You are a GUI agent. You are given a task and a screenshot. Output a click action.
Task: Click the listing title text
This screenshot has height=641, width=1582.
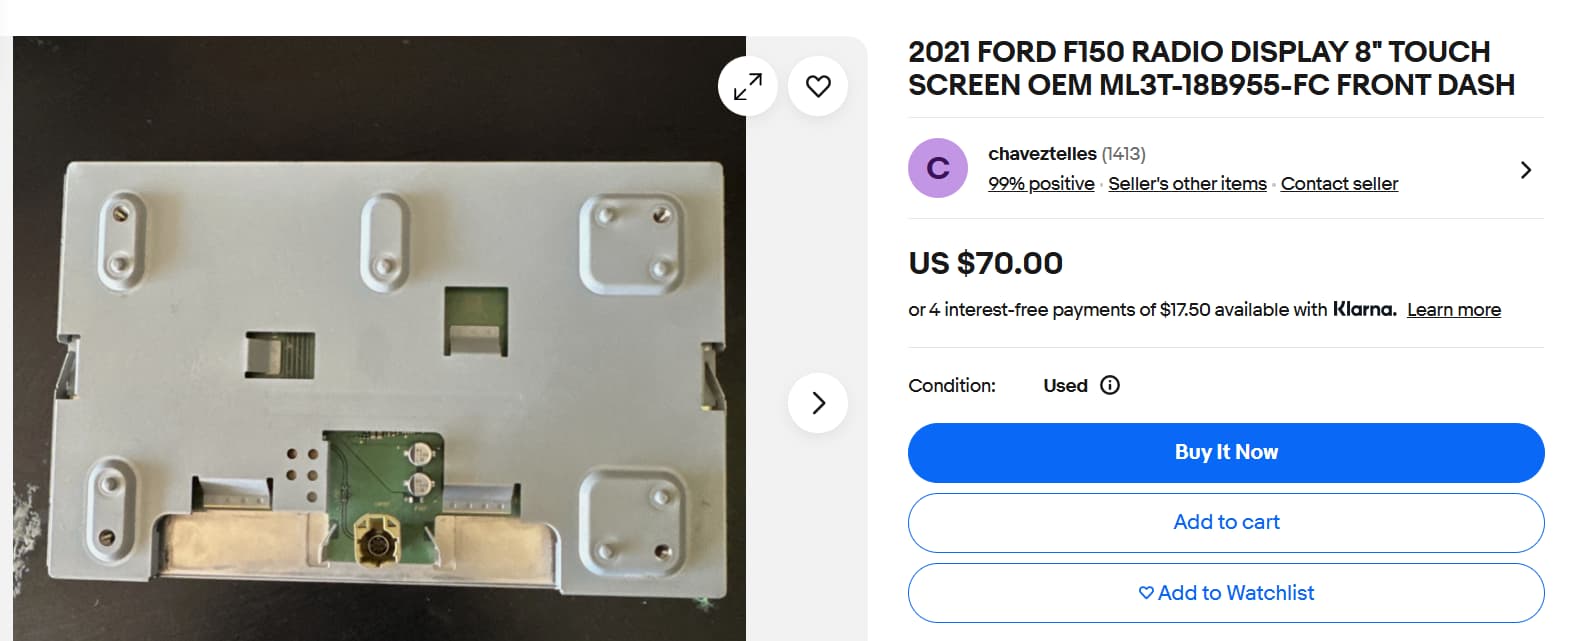[x=1210, y=68]
